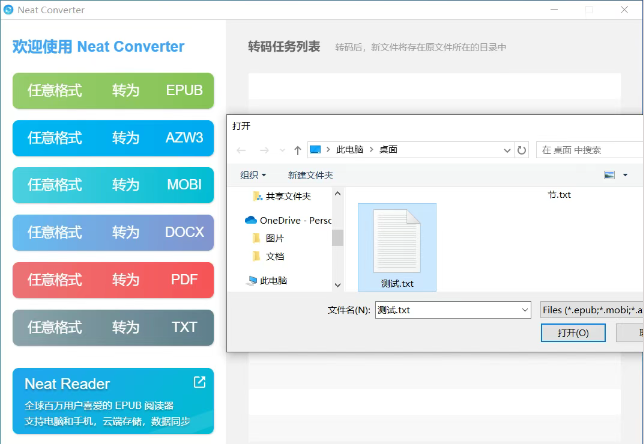This screenshot has width=644, height=444.
Task: Open view options dropdown arrow
Action: [x=625, y=175]
